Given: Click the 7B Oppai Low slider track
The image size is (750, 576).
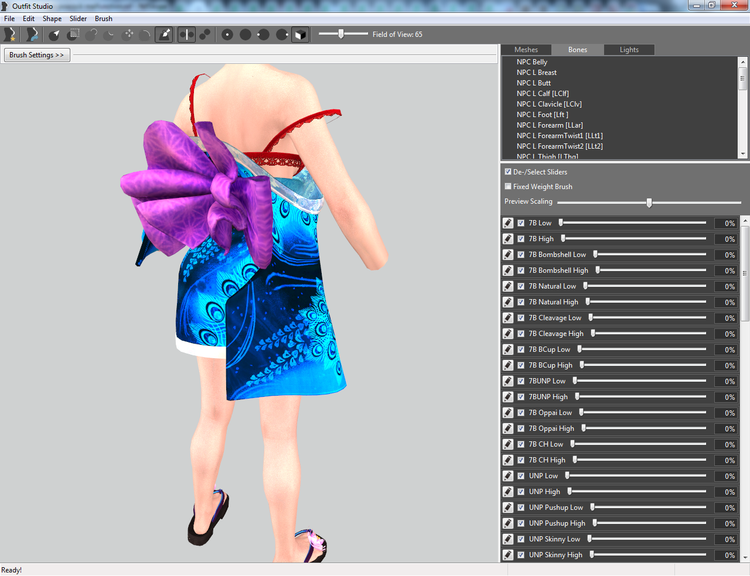Looking at the screenshot, I should (x=642, y=412).
